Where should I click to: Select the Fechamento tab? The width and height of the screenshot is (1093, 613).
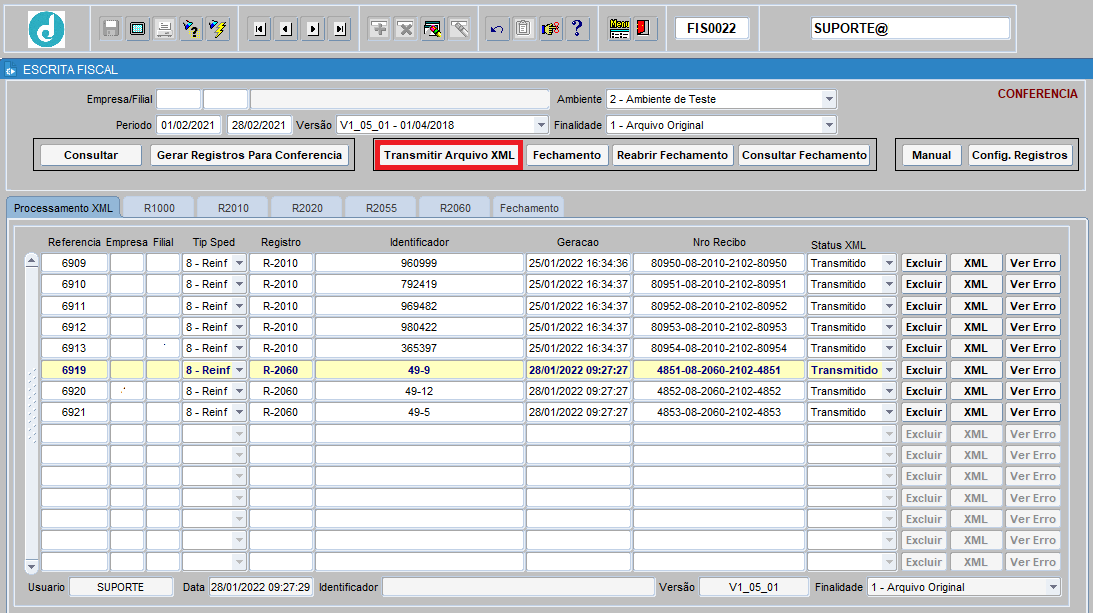pyautogui.click(x=529, y=208)
